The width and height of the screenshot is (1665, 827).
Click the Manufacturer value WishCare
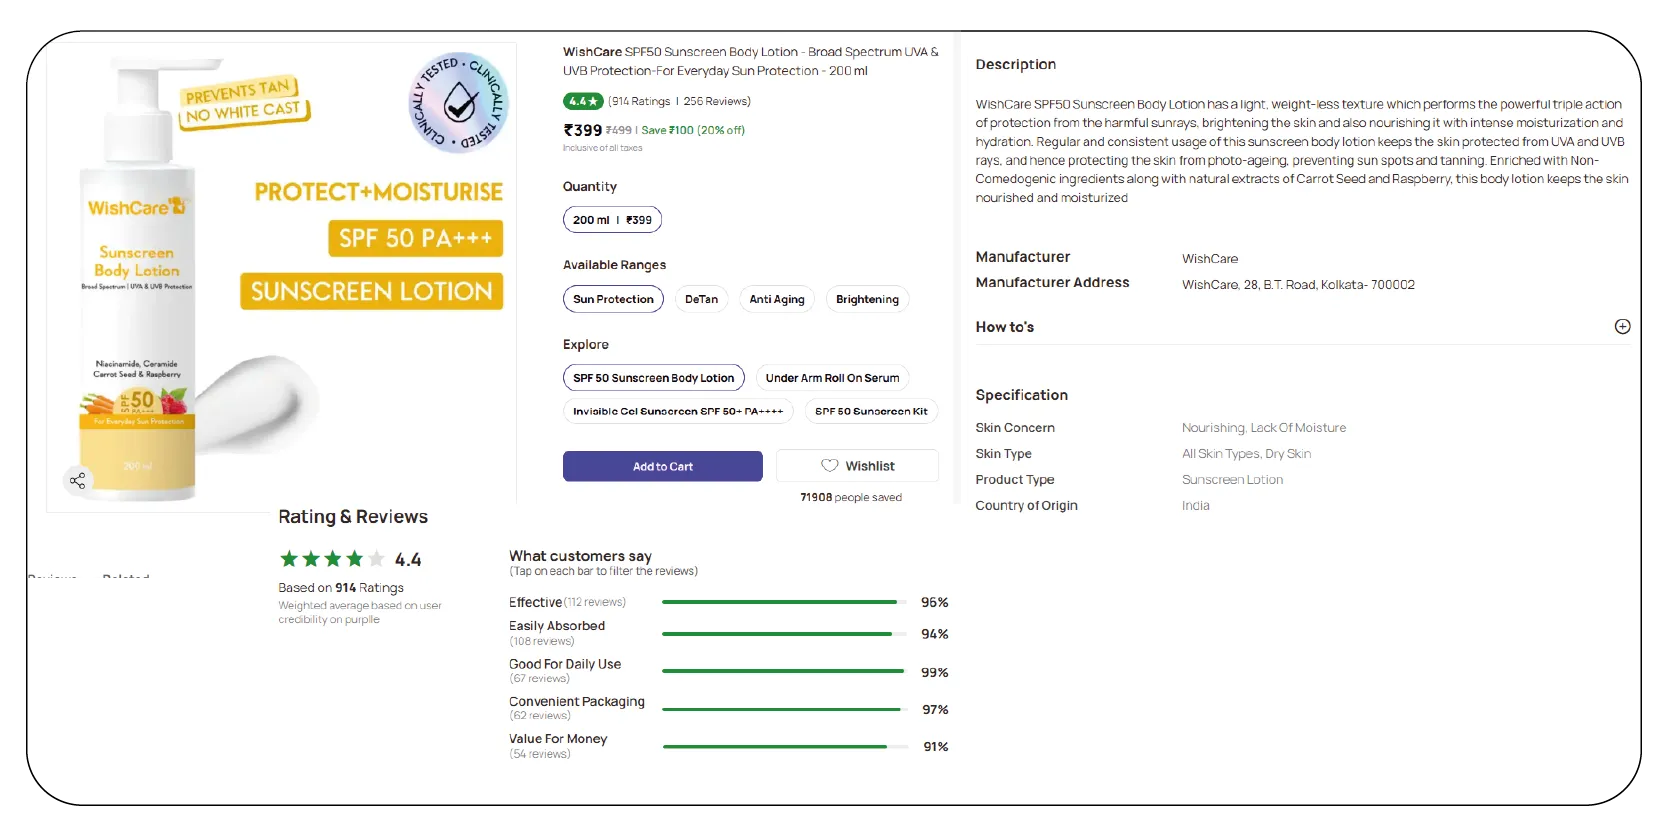pyautogui.click(x=1210, y=259)
